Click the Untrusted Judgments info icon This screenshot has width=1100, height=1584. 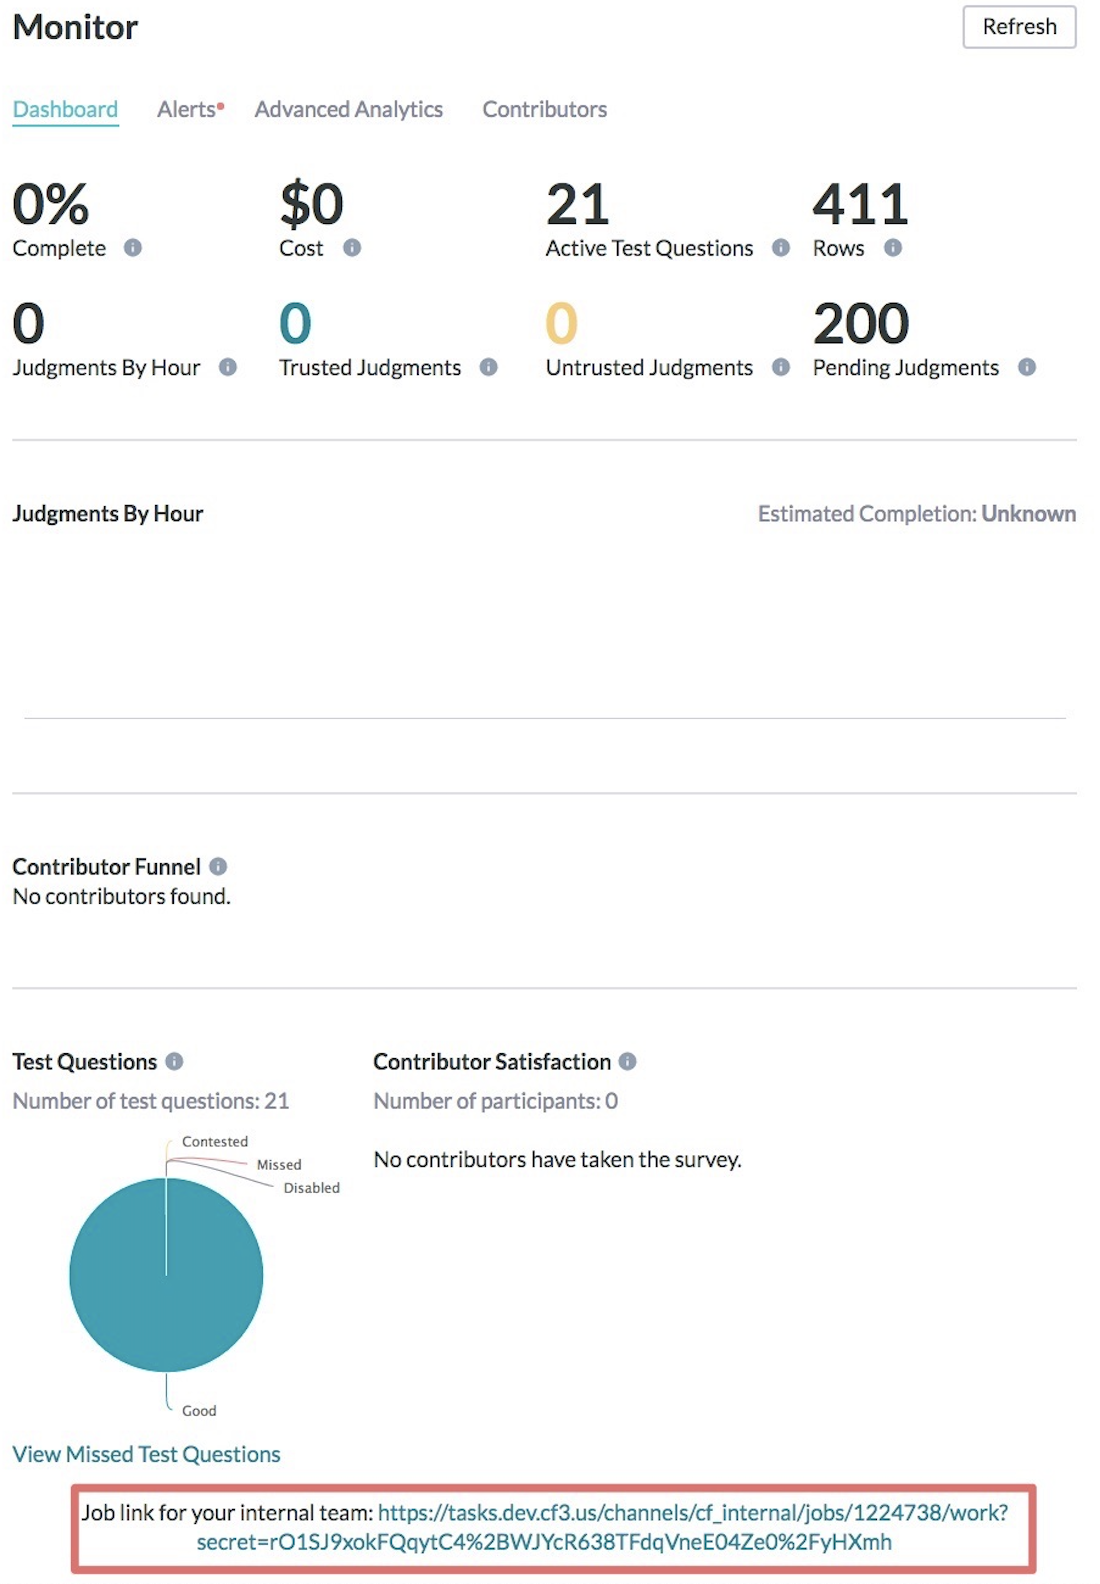(781, 367)
